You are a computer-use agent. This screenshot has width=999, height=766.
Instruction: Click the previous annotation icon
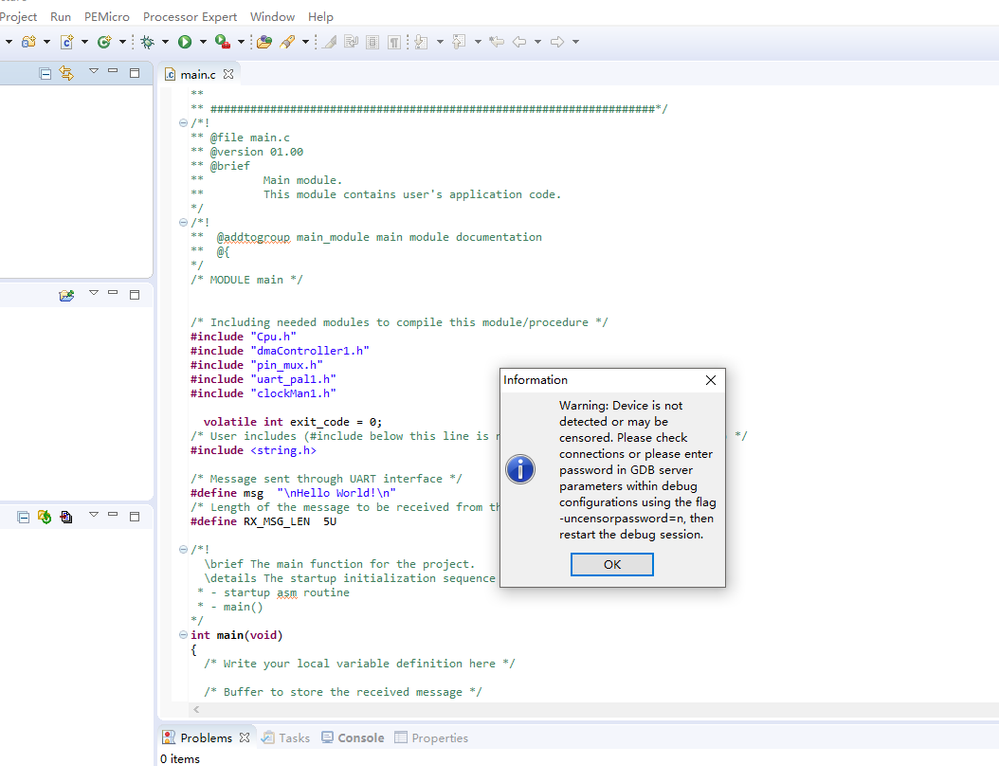pyautogui.click(x=459, y=42)
